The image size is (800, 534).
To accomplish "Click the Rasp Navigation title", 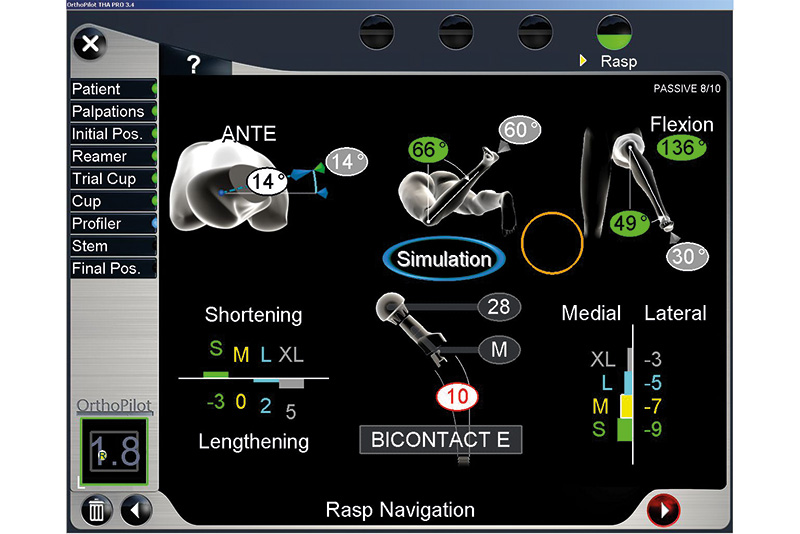I will coord(400,510).
